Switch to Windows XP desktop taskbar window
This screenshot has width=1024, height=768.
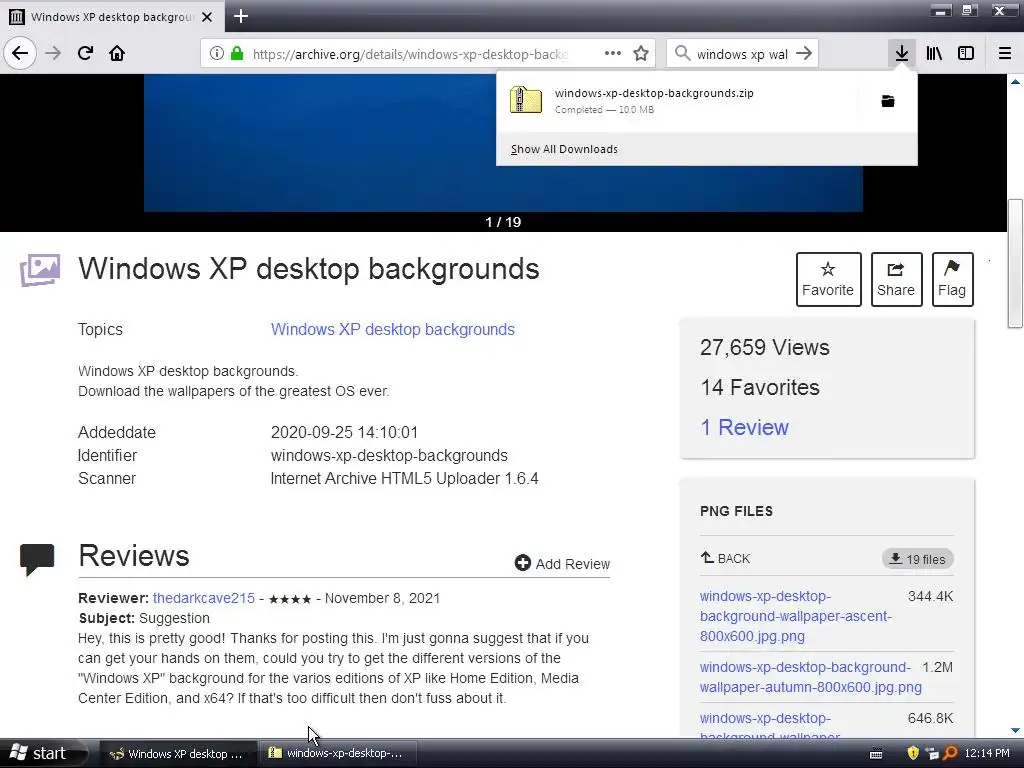[x=177, y=754]
